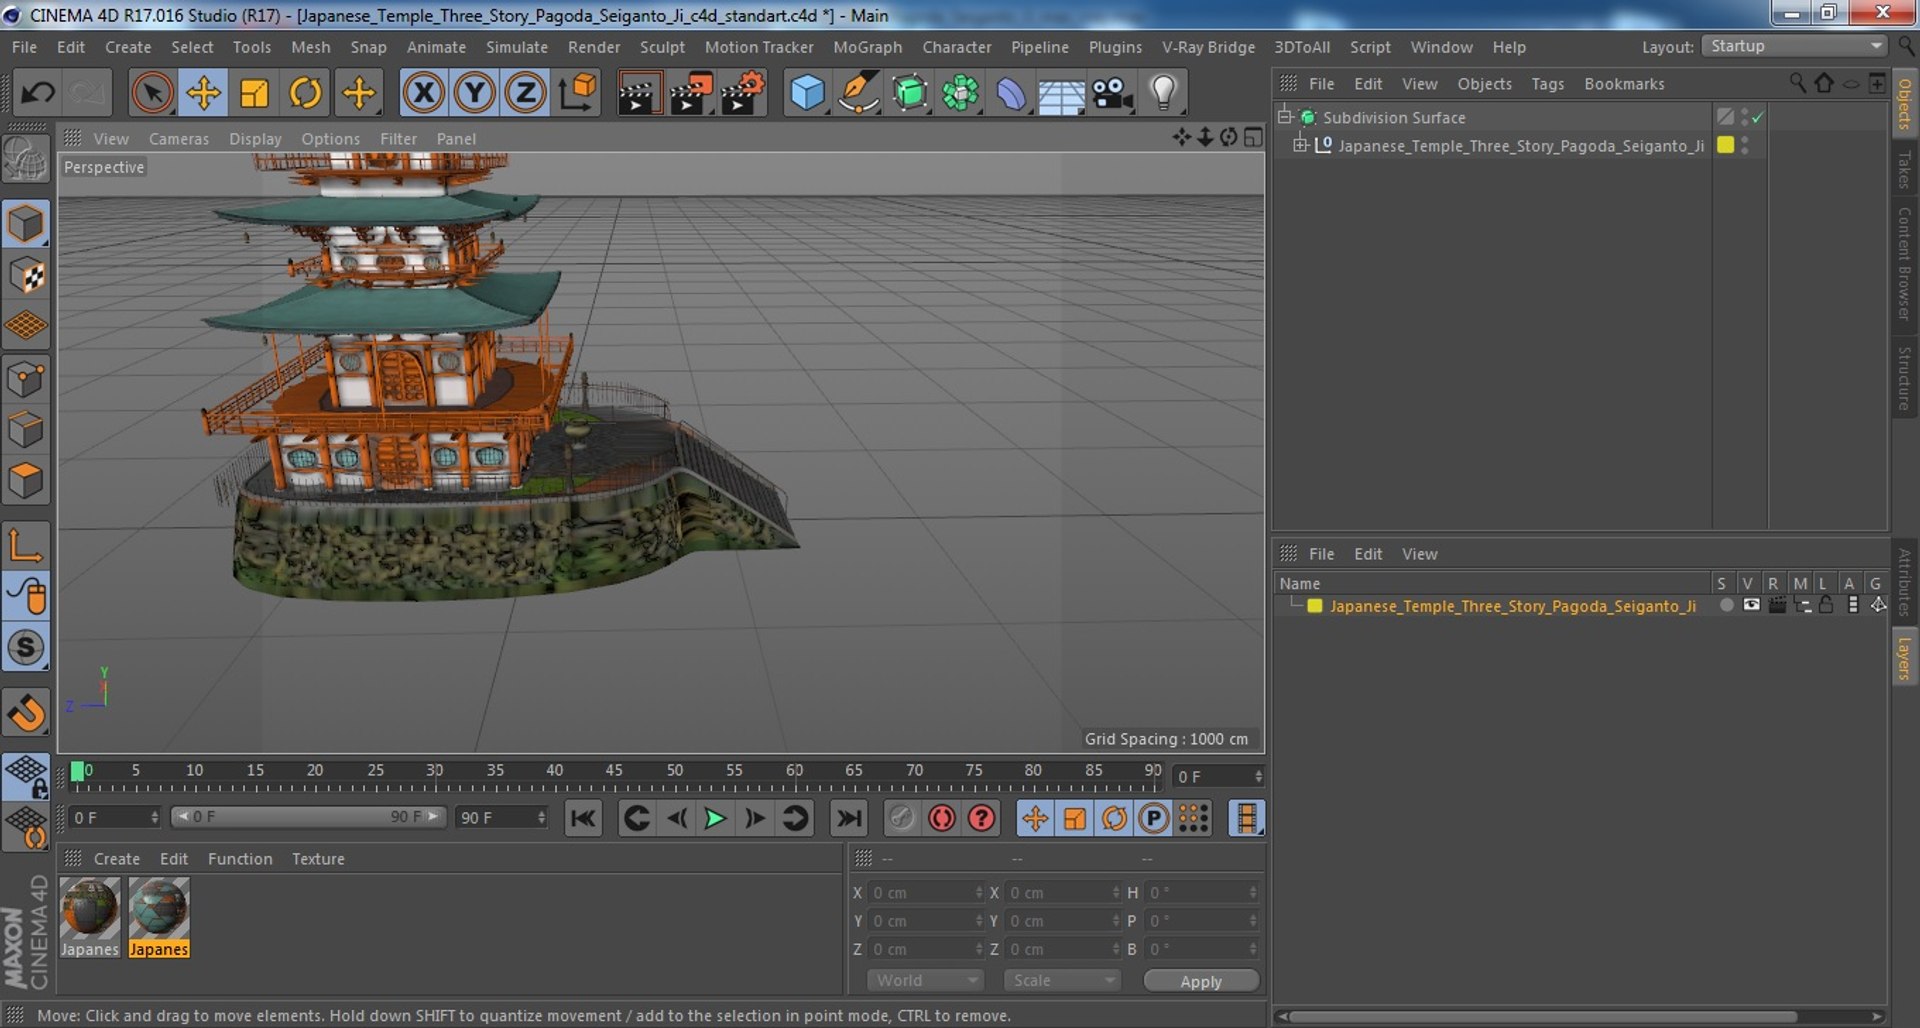Viewport: 1920px width, 1028px height.
Task: Click the Play Forwards button
Action: [x=715, y=818]
